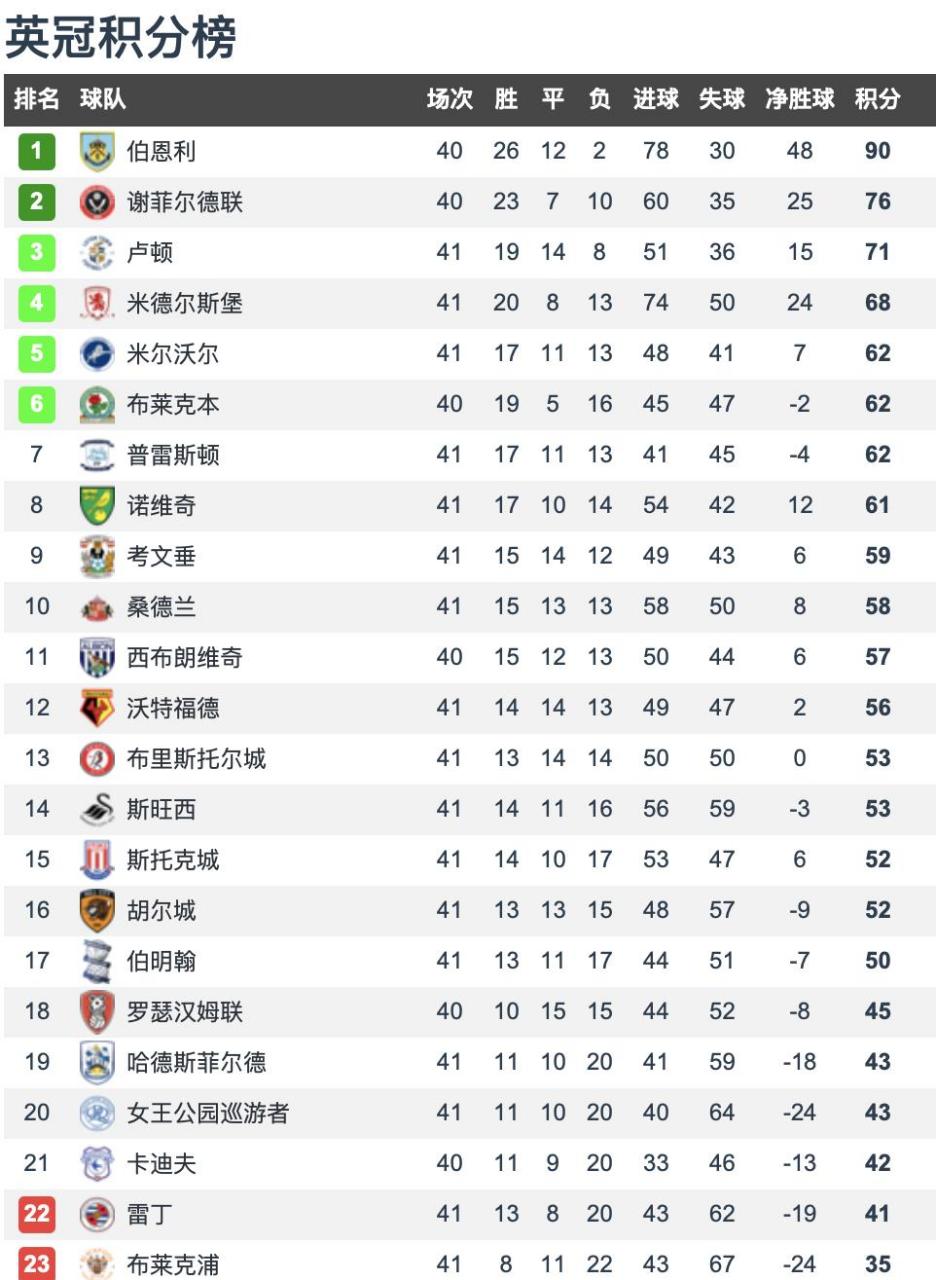
Task: Click the Swansea (斯旺西) swan crest
Action: tap(97, 809)
